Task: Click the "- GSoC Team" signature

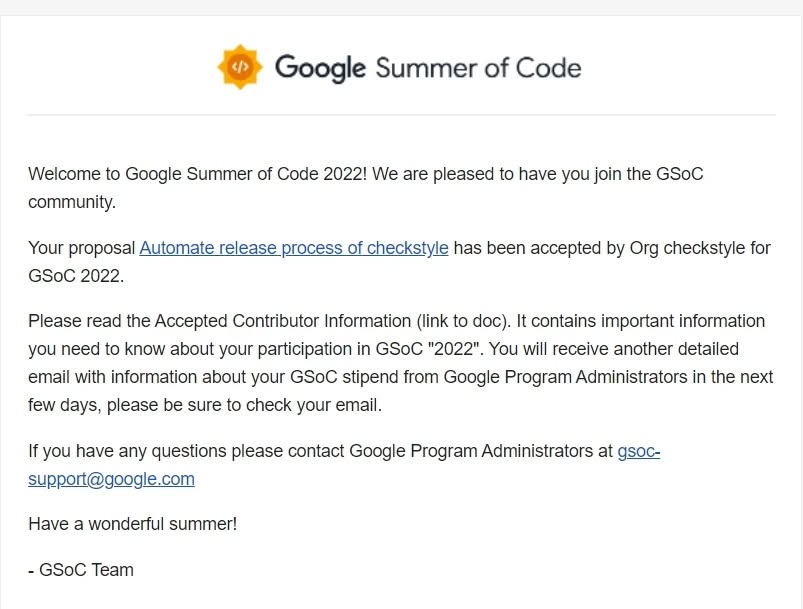Action: [81, 570]
